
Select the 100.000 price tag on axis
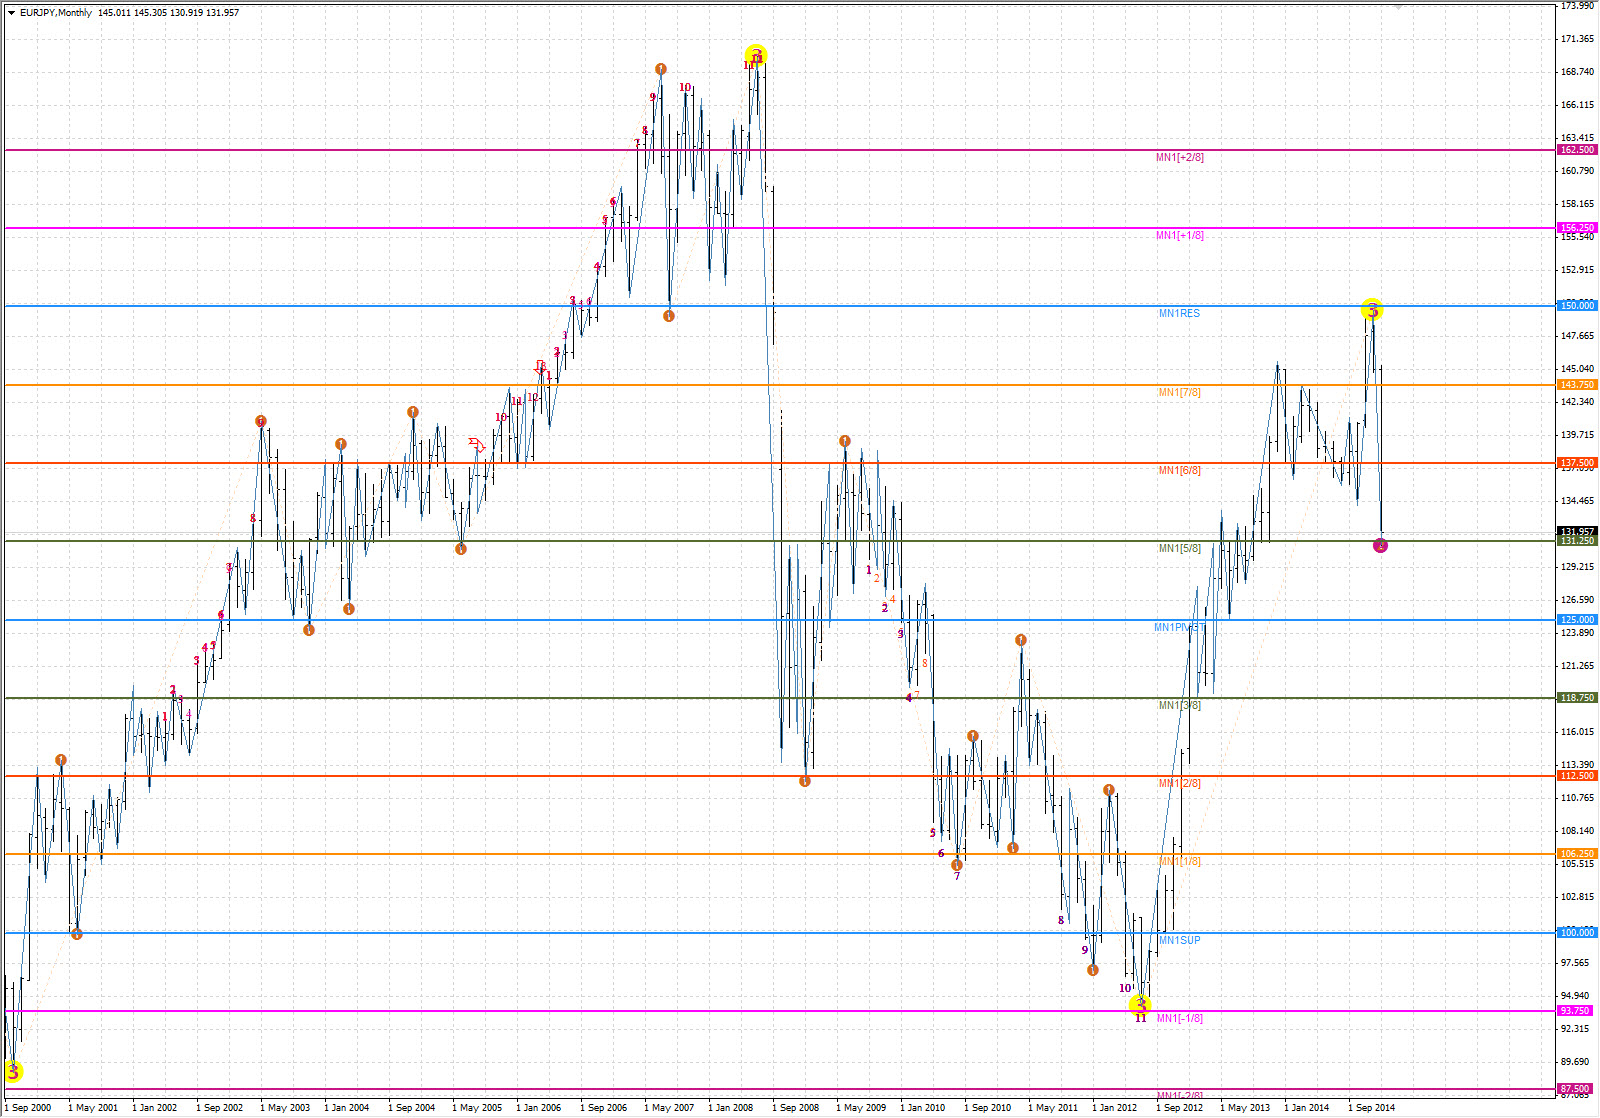point(1577,933)
